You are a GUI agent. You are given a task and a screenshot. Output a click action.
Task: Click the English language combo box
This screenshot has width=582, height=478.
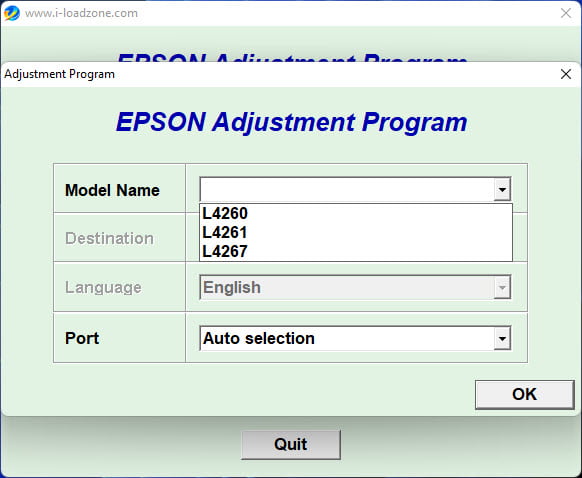pyautogui.click(x=355, y=287)
